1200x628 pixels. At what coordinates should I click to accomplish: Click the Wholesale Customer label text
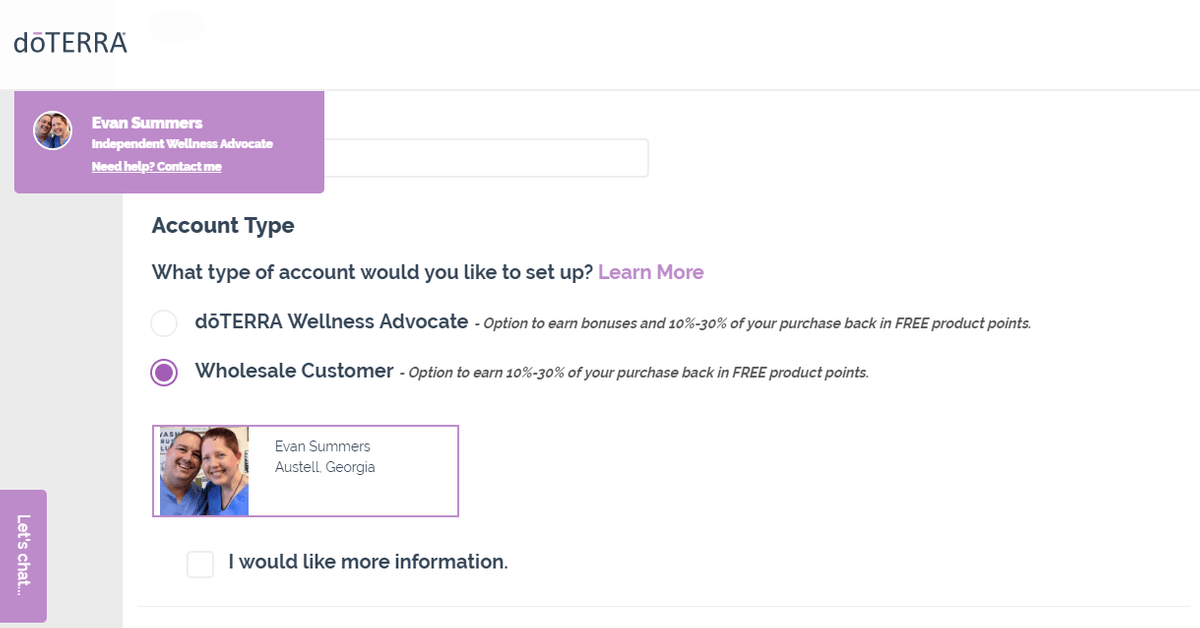click(x=294, y=371)
